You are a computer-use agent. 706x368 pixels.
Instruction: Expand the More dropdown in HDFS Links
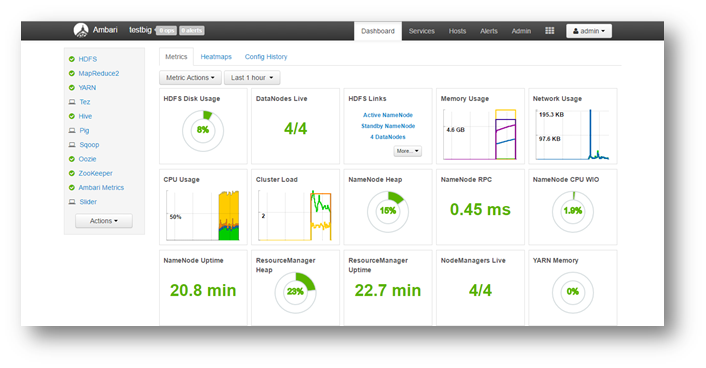coord(407,151)
